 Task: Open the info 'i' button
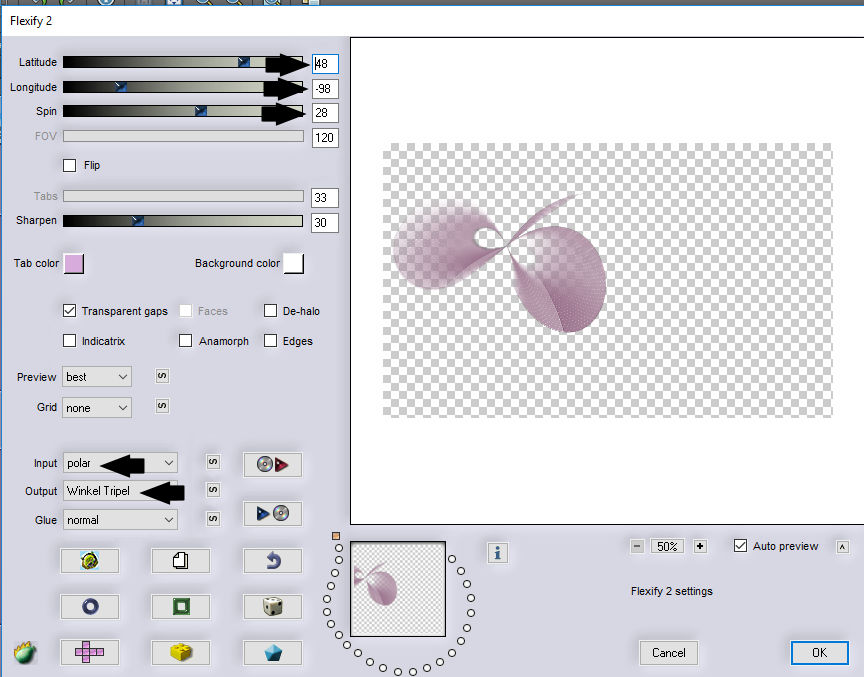tap(498, 552)
